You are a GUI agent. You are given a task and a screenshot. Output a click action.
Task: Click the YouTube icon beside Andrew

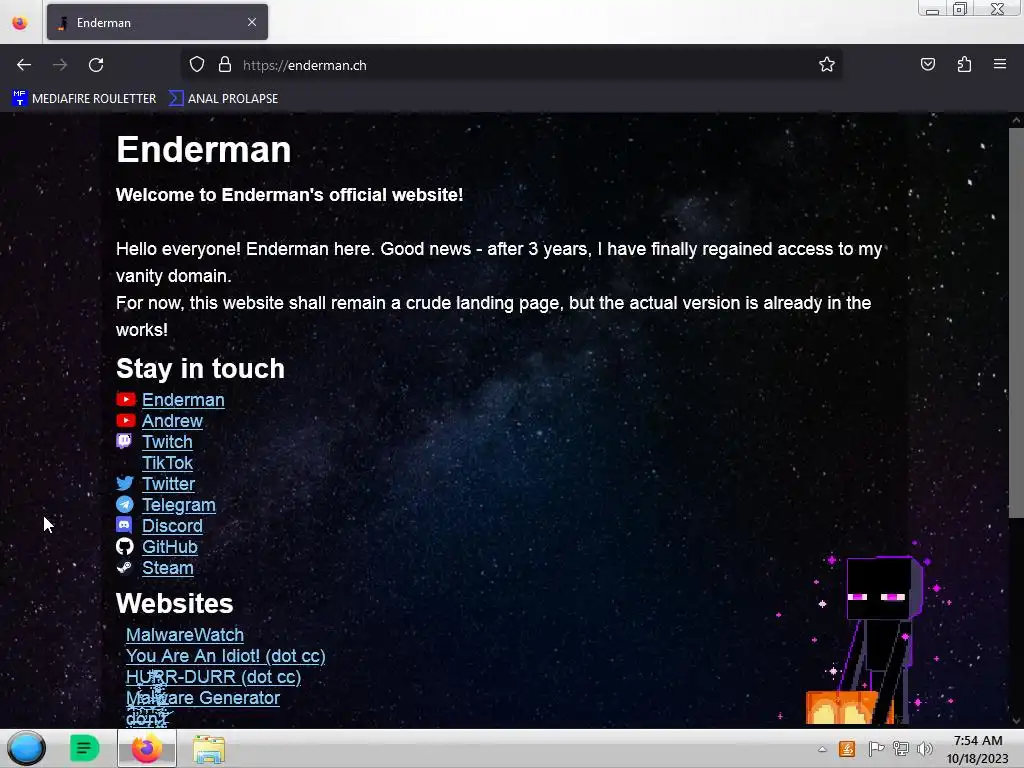coord(125,421)
